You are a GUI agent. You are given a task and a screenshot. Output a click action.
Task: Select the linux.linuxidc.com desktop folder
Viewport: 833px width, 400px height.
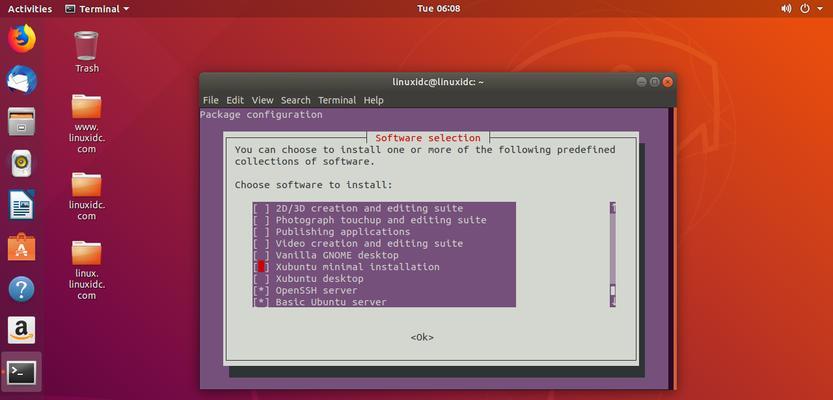click(x=87, y=269)
